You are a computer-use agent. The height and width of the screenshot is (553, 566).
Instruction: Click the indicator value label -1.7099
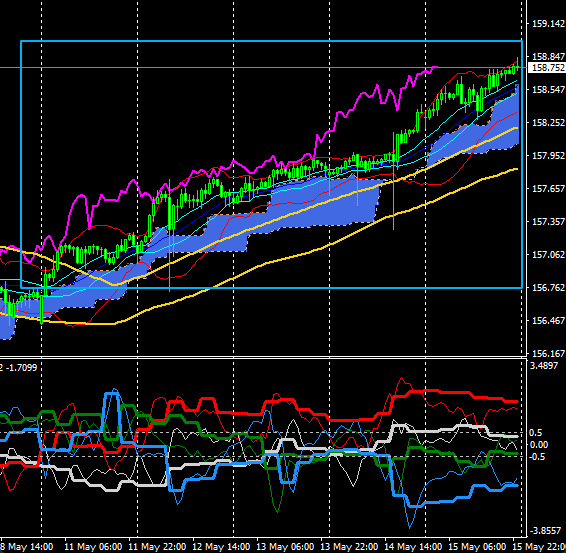coord(22,368)
